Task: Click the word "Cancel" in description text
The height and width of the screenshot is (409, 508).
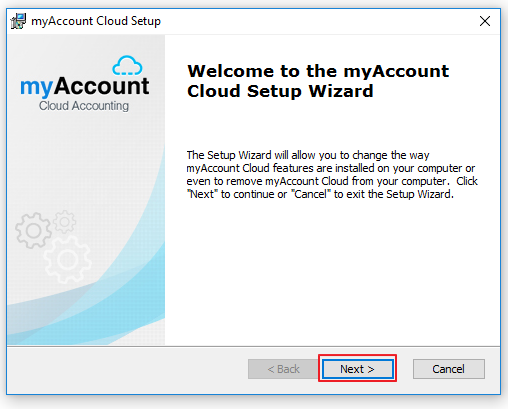Action: 311,194
